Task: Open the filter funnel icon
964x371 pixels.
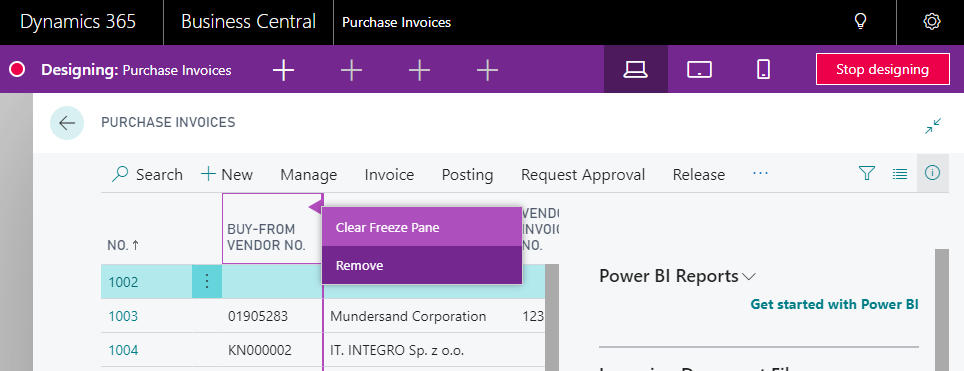Action: [866, 174]
